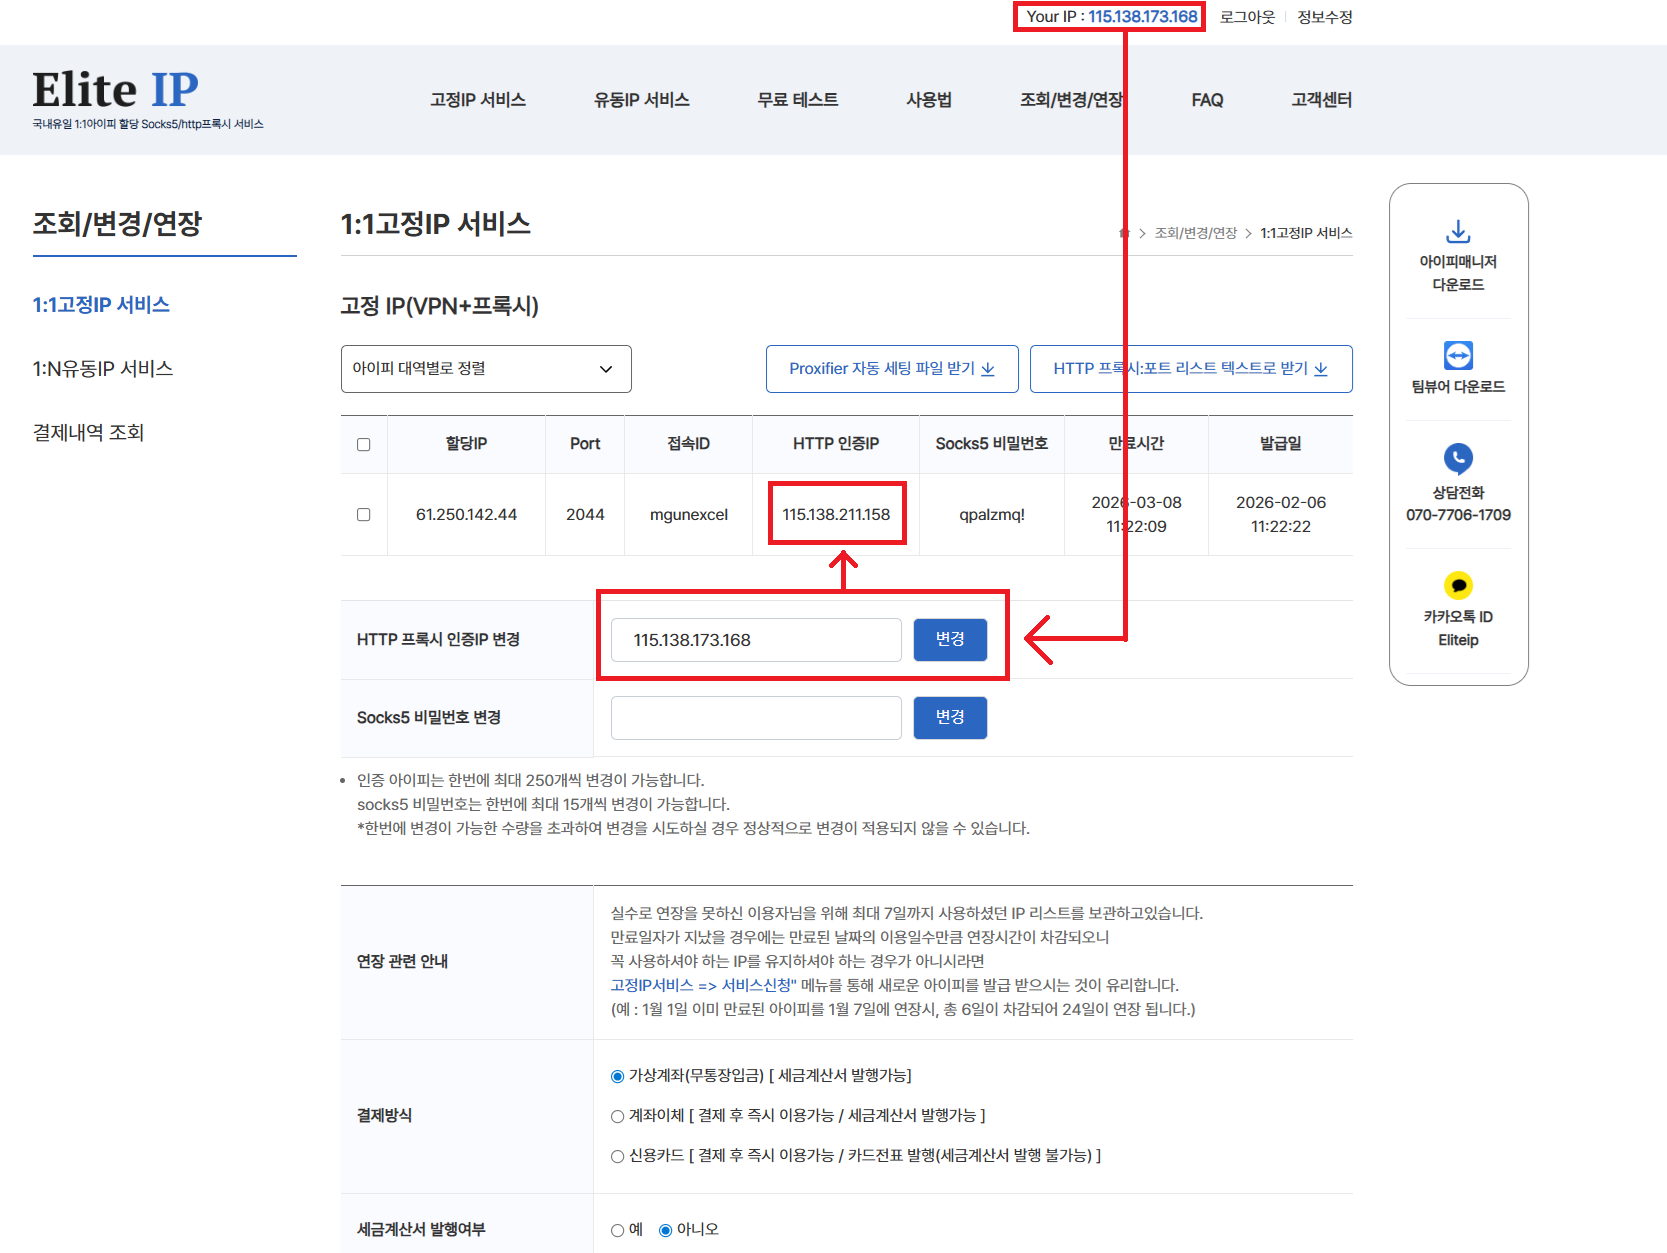Select 신용카드 payment radio button
This screenshot has width=1667, height=1253.
617,1156
